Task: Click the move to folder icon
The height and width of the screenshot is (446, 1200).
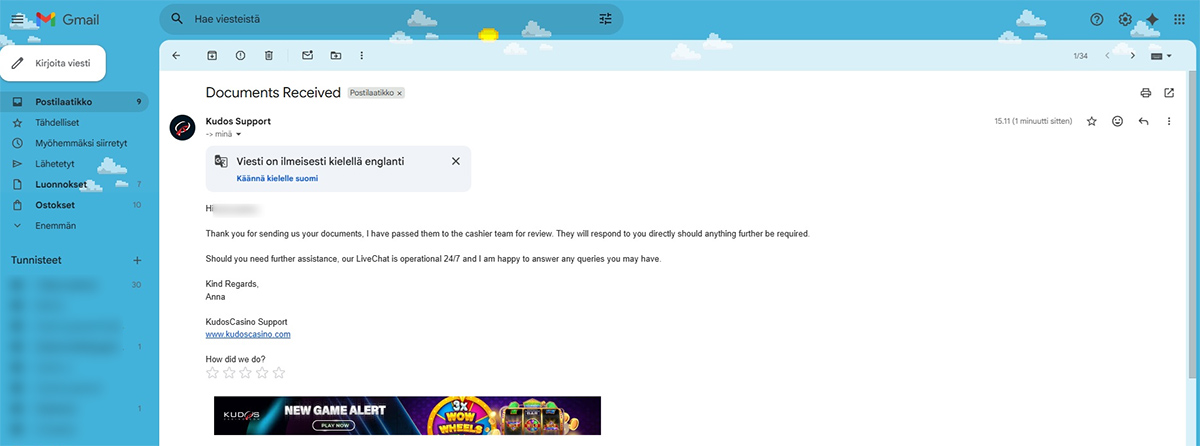Action: click(x=335, y=56)
